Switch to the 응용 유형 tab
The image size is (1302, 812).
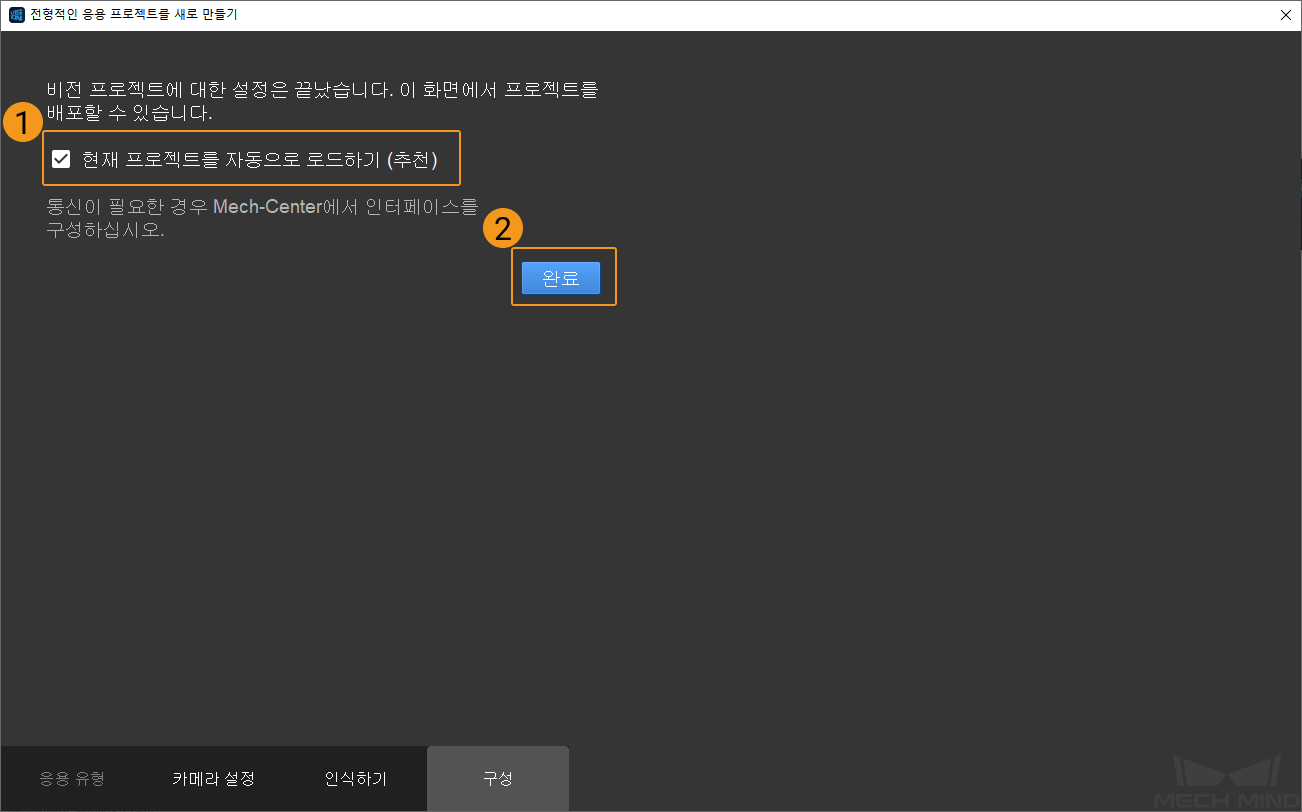71,779
